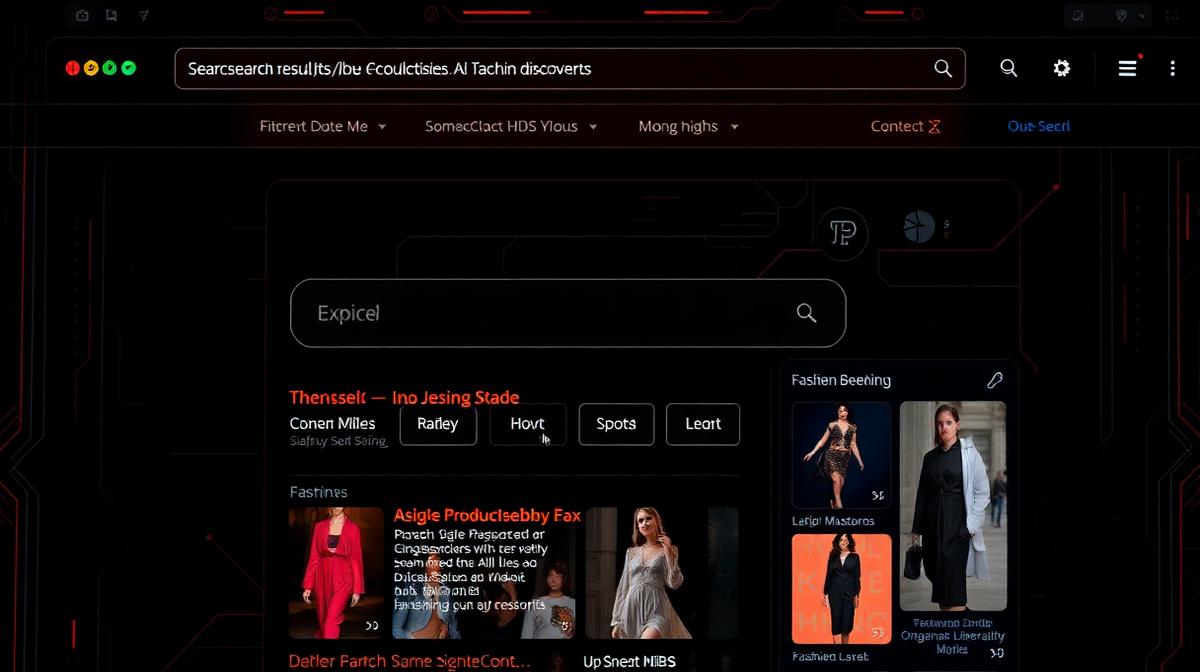Click the red icon next to Contect
The image size is (1200, 672).
click(934, 126)
